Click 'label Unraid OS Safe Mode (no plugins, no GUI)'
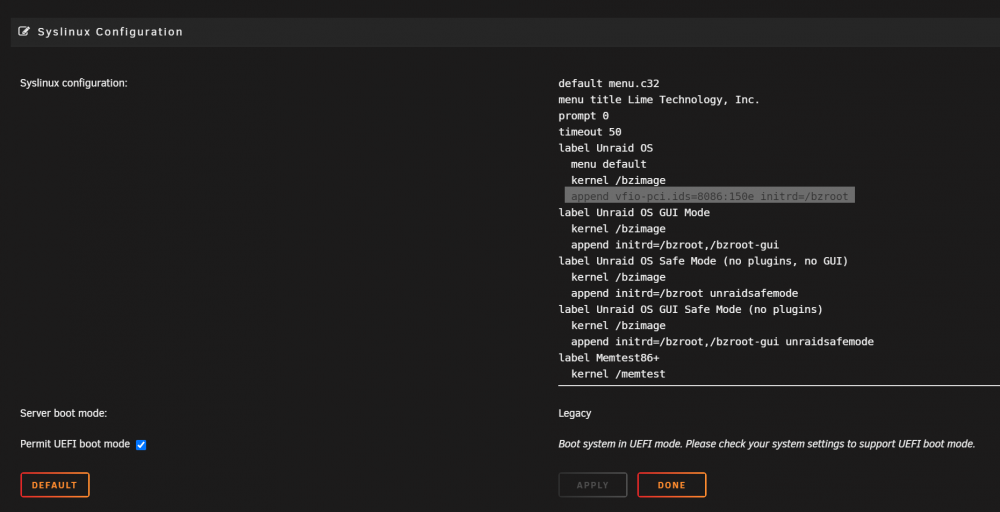This screenshot has height=512, width=1000. pos(703,261)
